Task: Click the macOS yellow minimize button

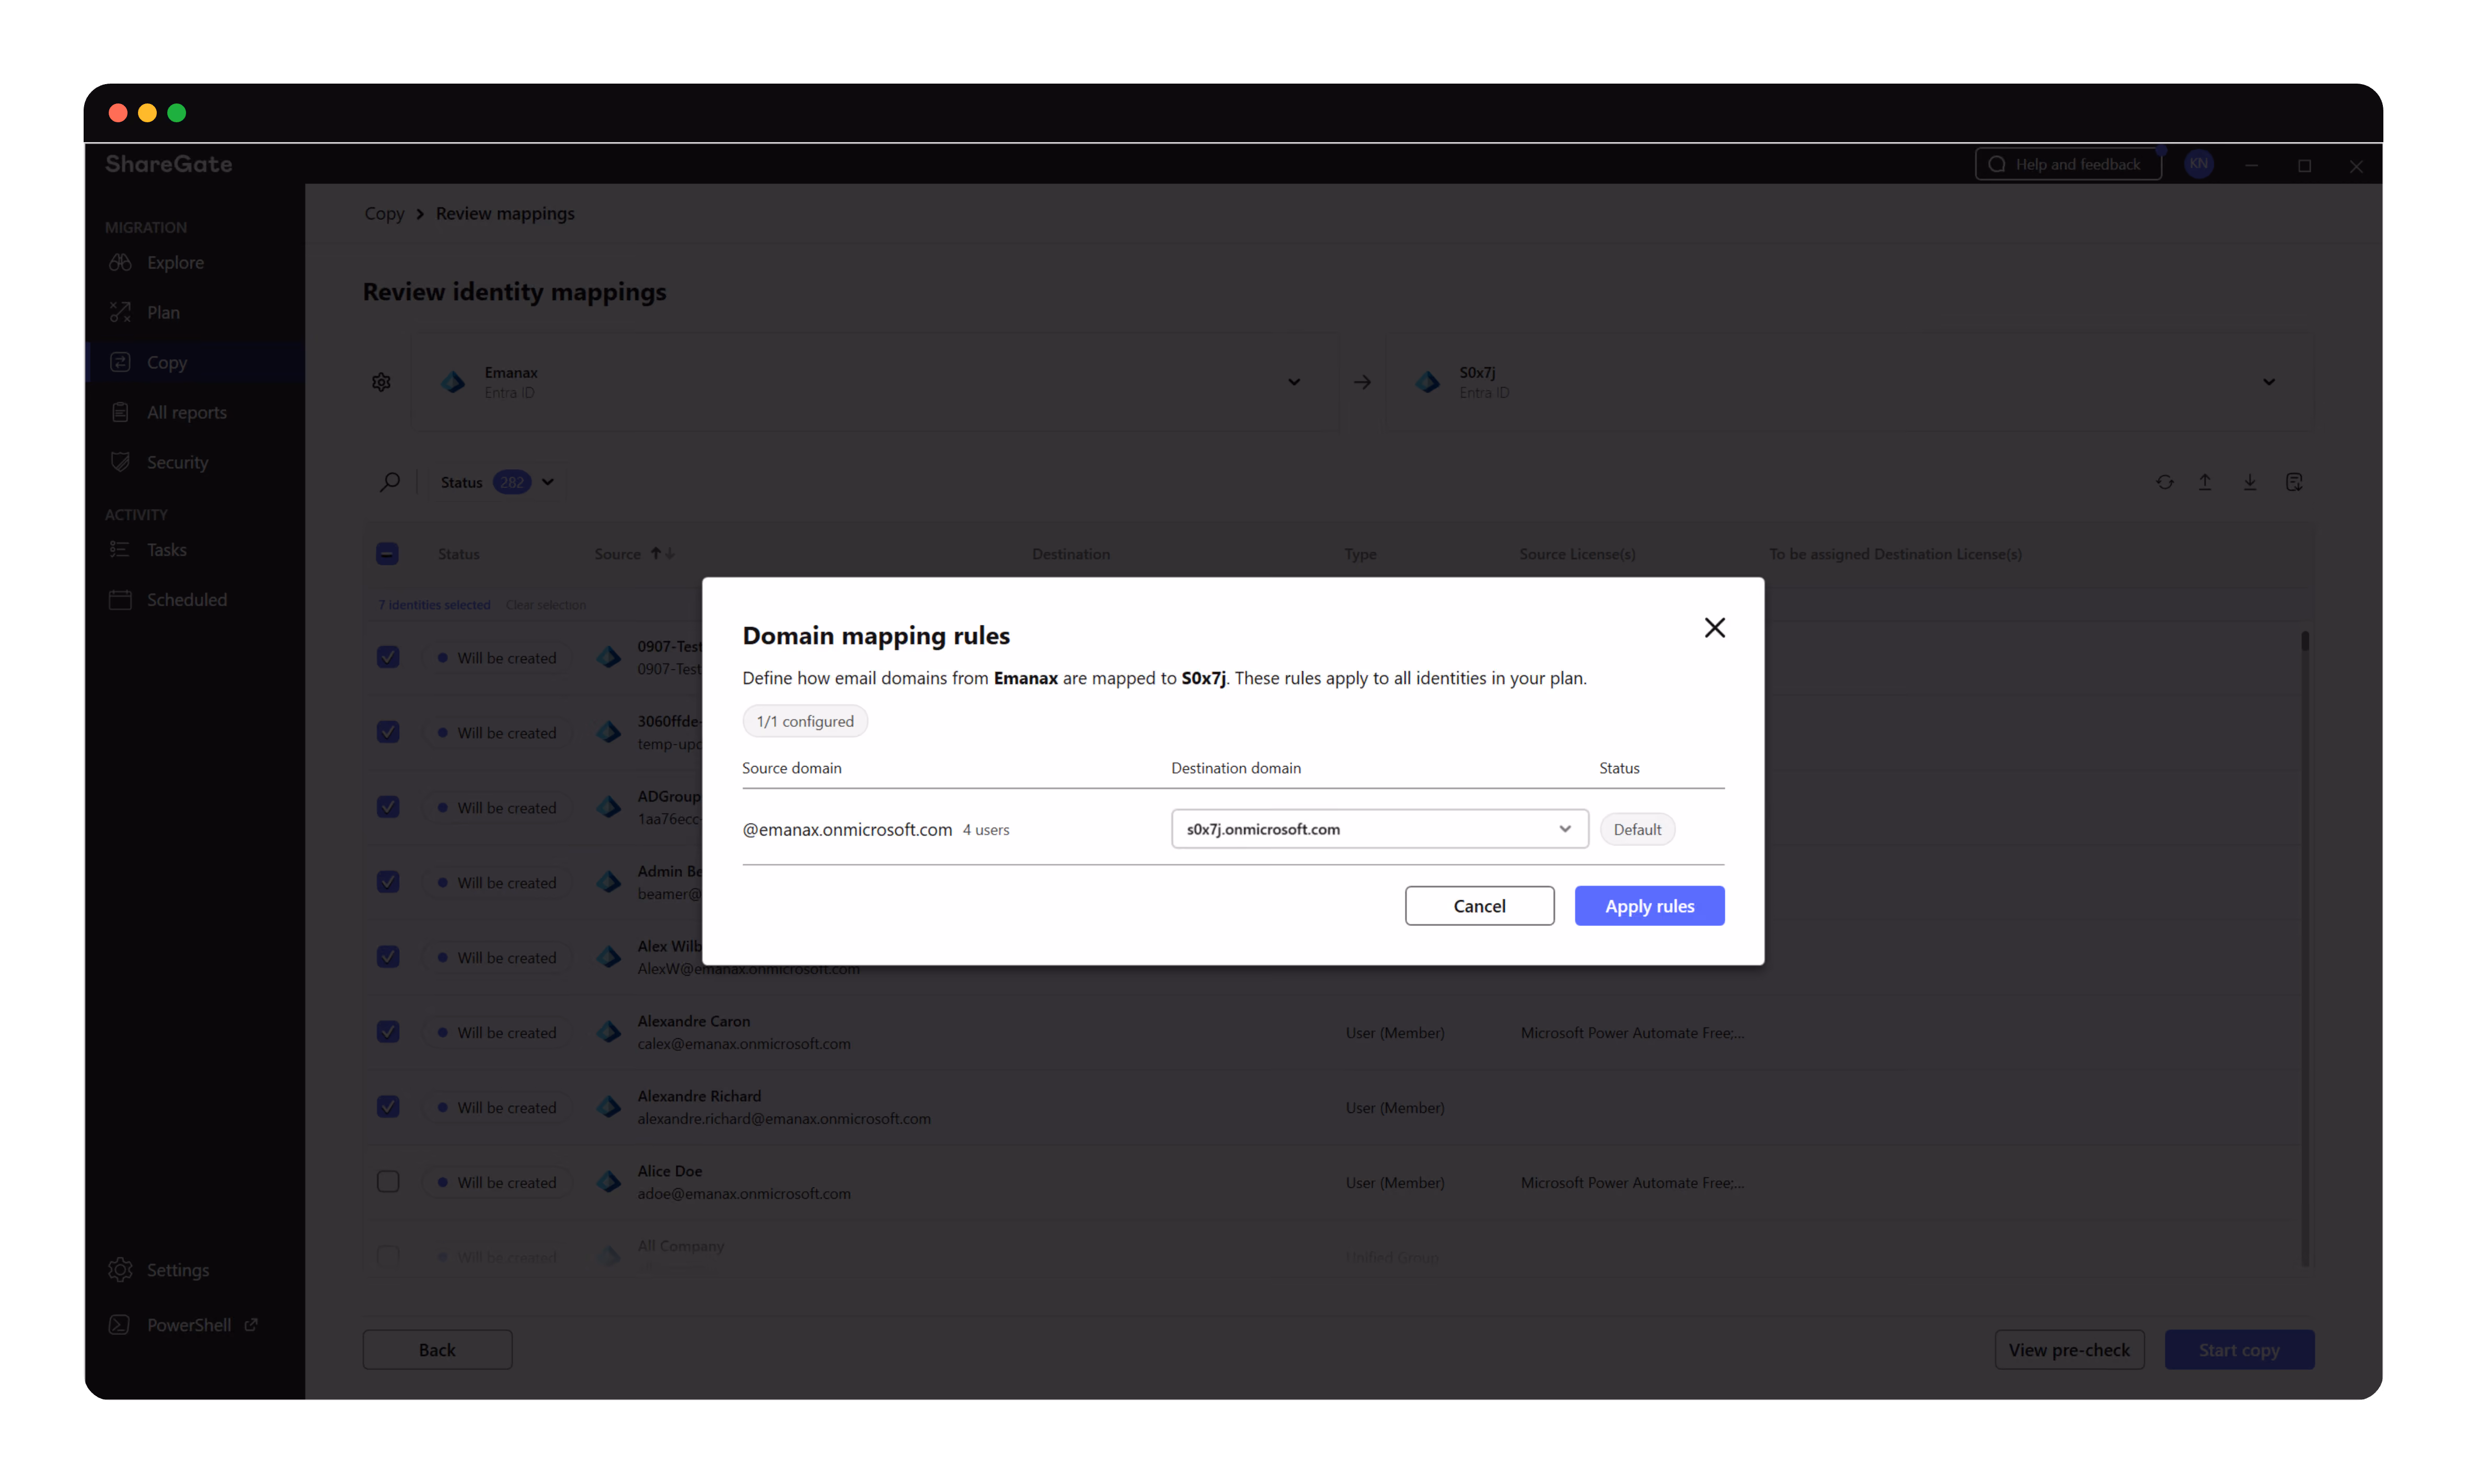Action: click(147, 113)
